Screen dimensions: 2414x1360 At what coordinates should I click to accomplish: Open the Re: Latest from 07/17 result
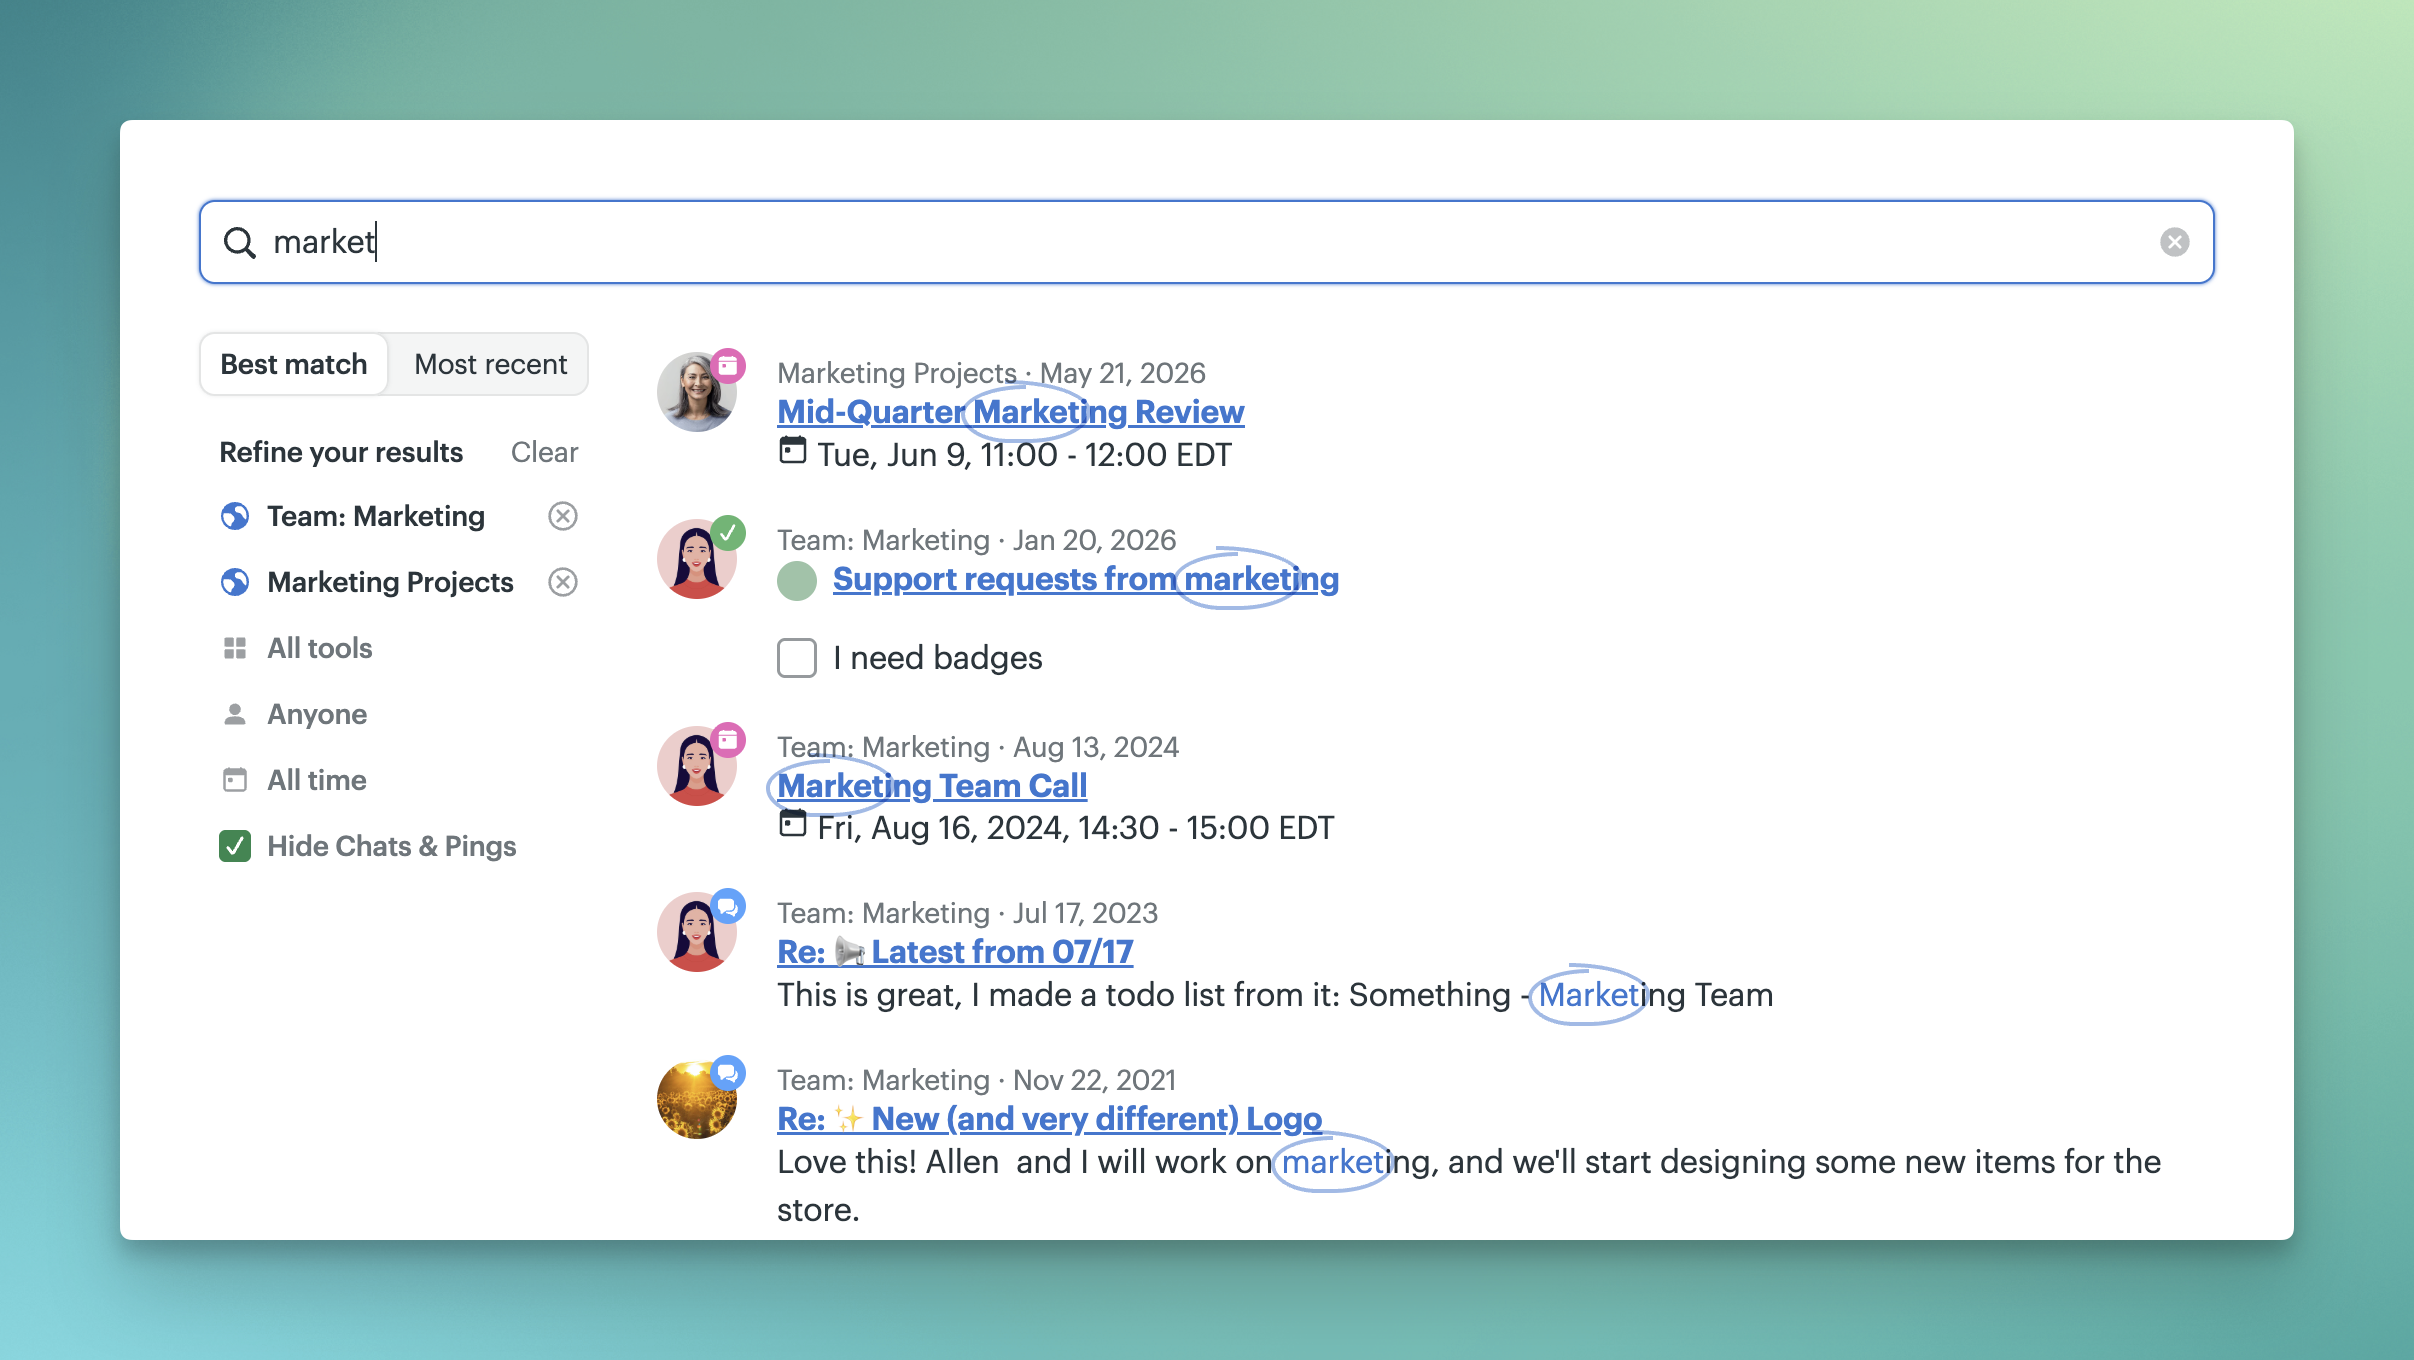pyautogui.click(x=955, y=951)
